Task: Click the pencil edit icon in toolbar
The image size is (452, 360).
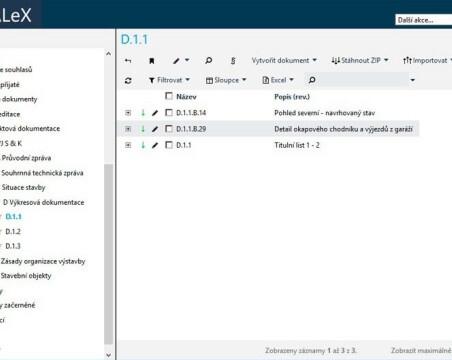Action: pos(176,61)
